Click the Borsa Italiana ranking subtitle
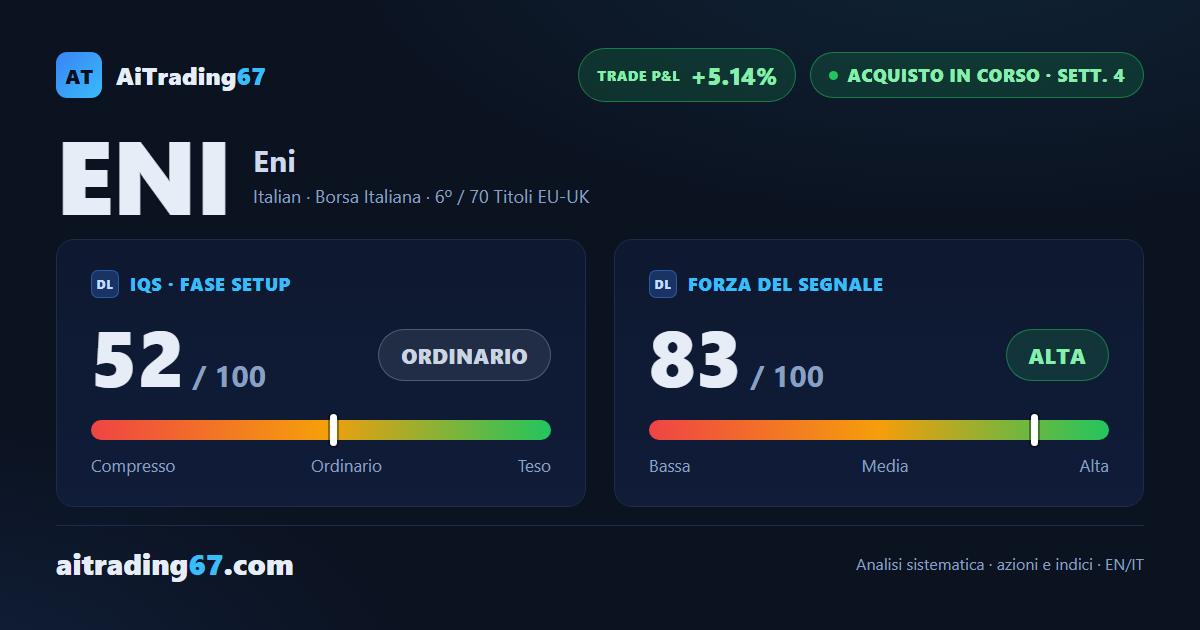 coord(421,197)
